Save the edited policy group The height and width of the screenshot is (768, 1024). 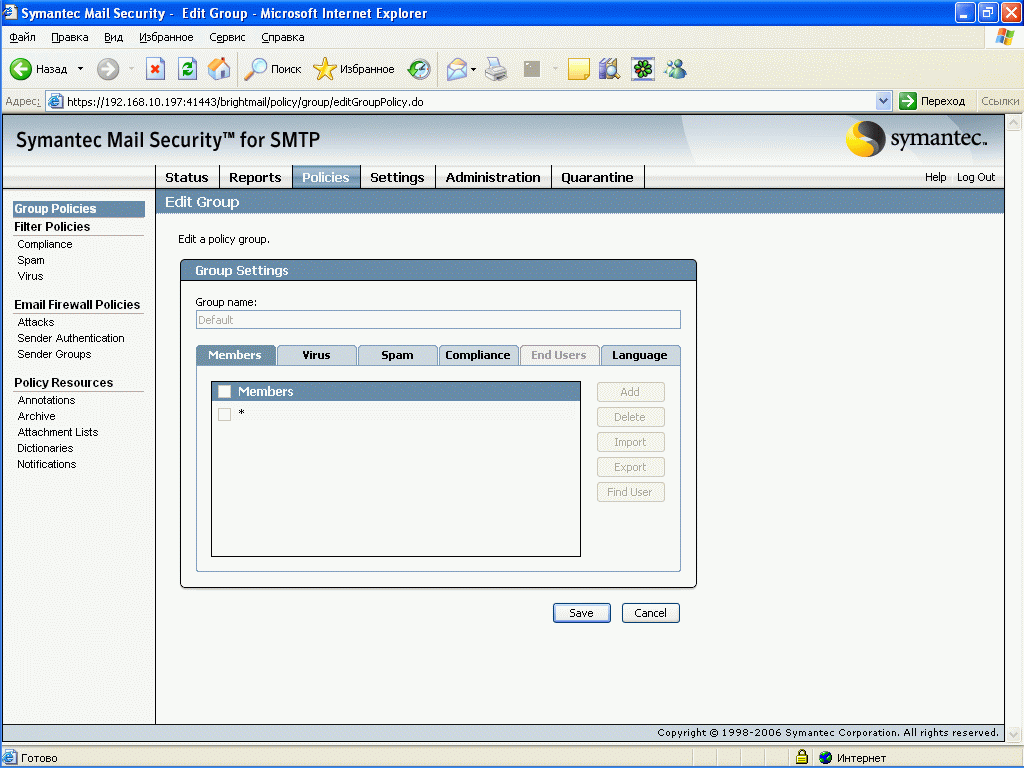[581, 612]
